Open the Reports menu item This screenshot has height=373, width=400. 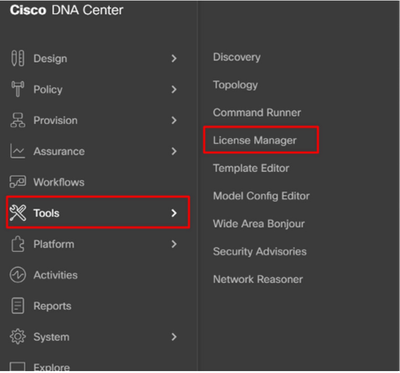[x=52, y=306]
